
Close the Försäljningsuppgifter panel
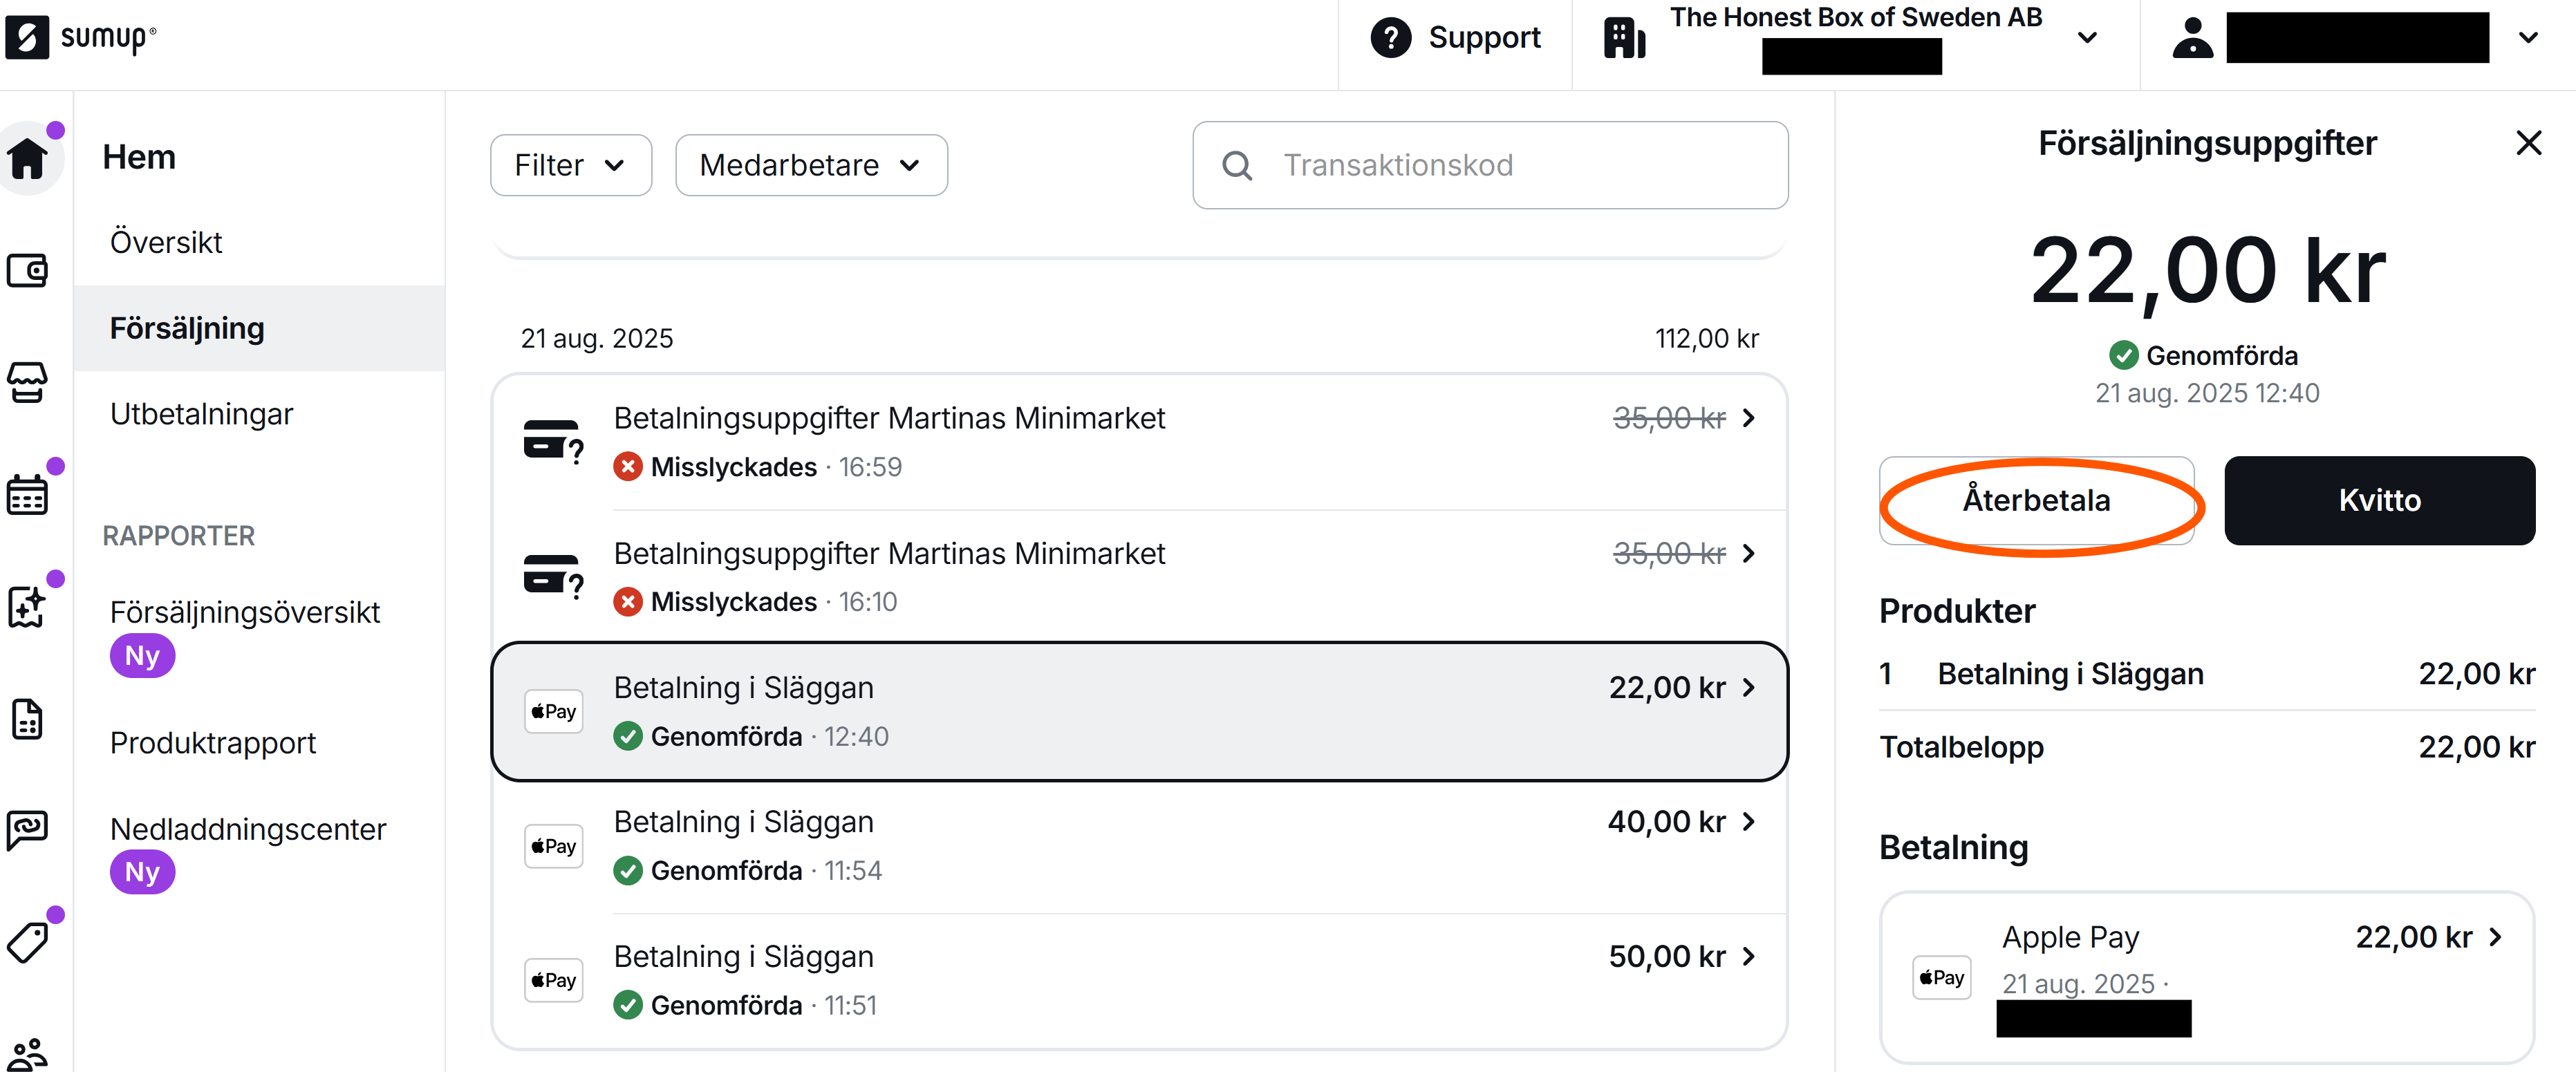tap(2528, 143)
